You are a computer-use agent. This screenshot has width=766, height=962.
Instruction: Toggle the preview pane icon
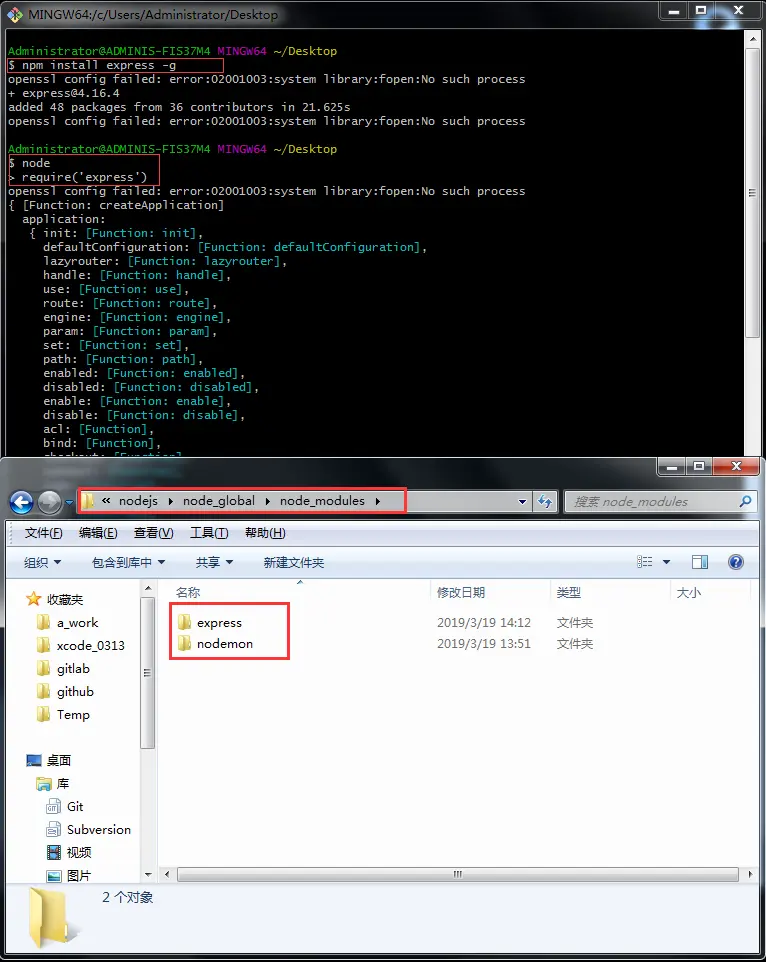tap(700, 562)
